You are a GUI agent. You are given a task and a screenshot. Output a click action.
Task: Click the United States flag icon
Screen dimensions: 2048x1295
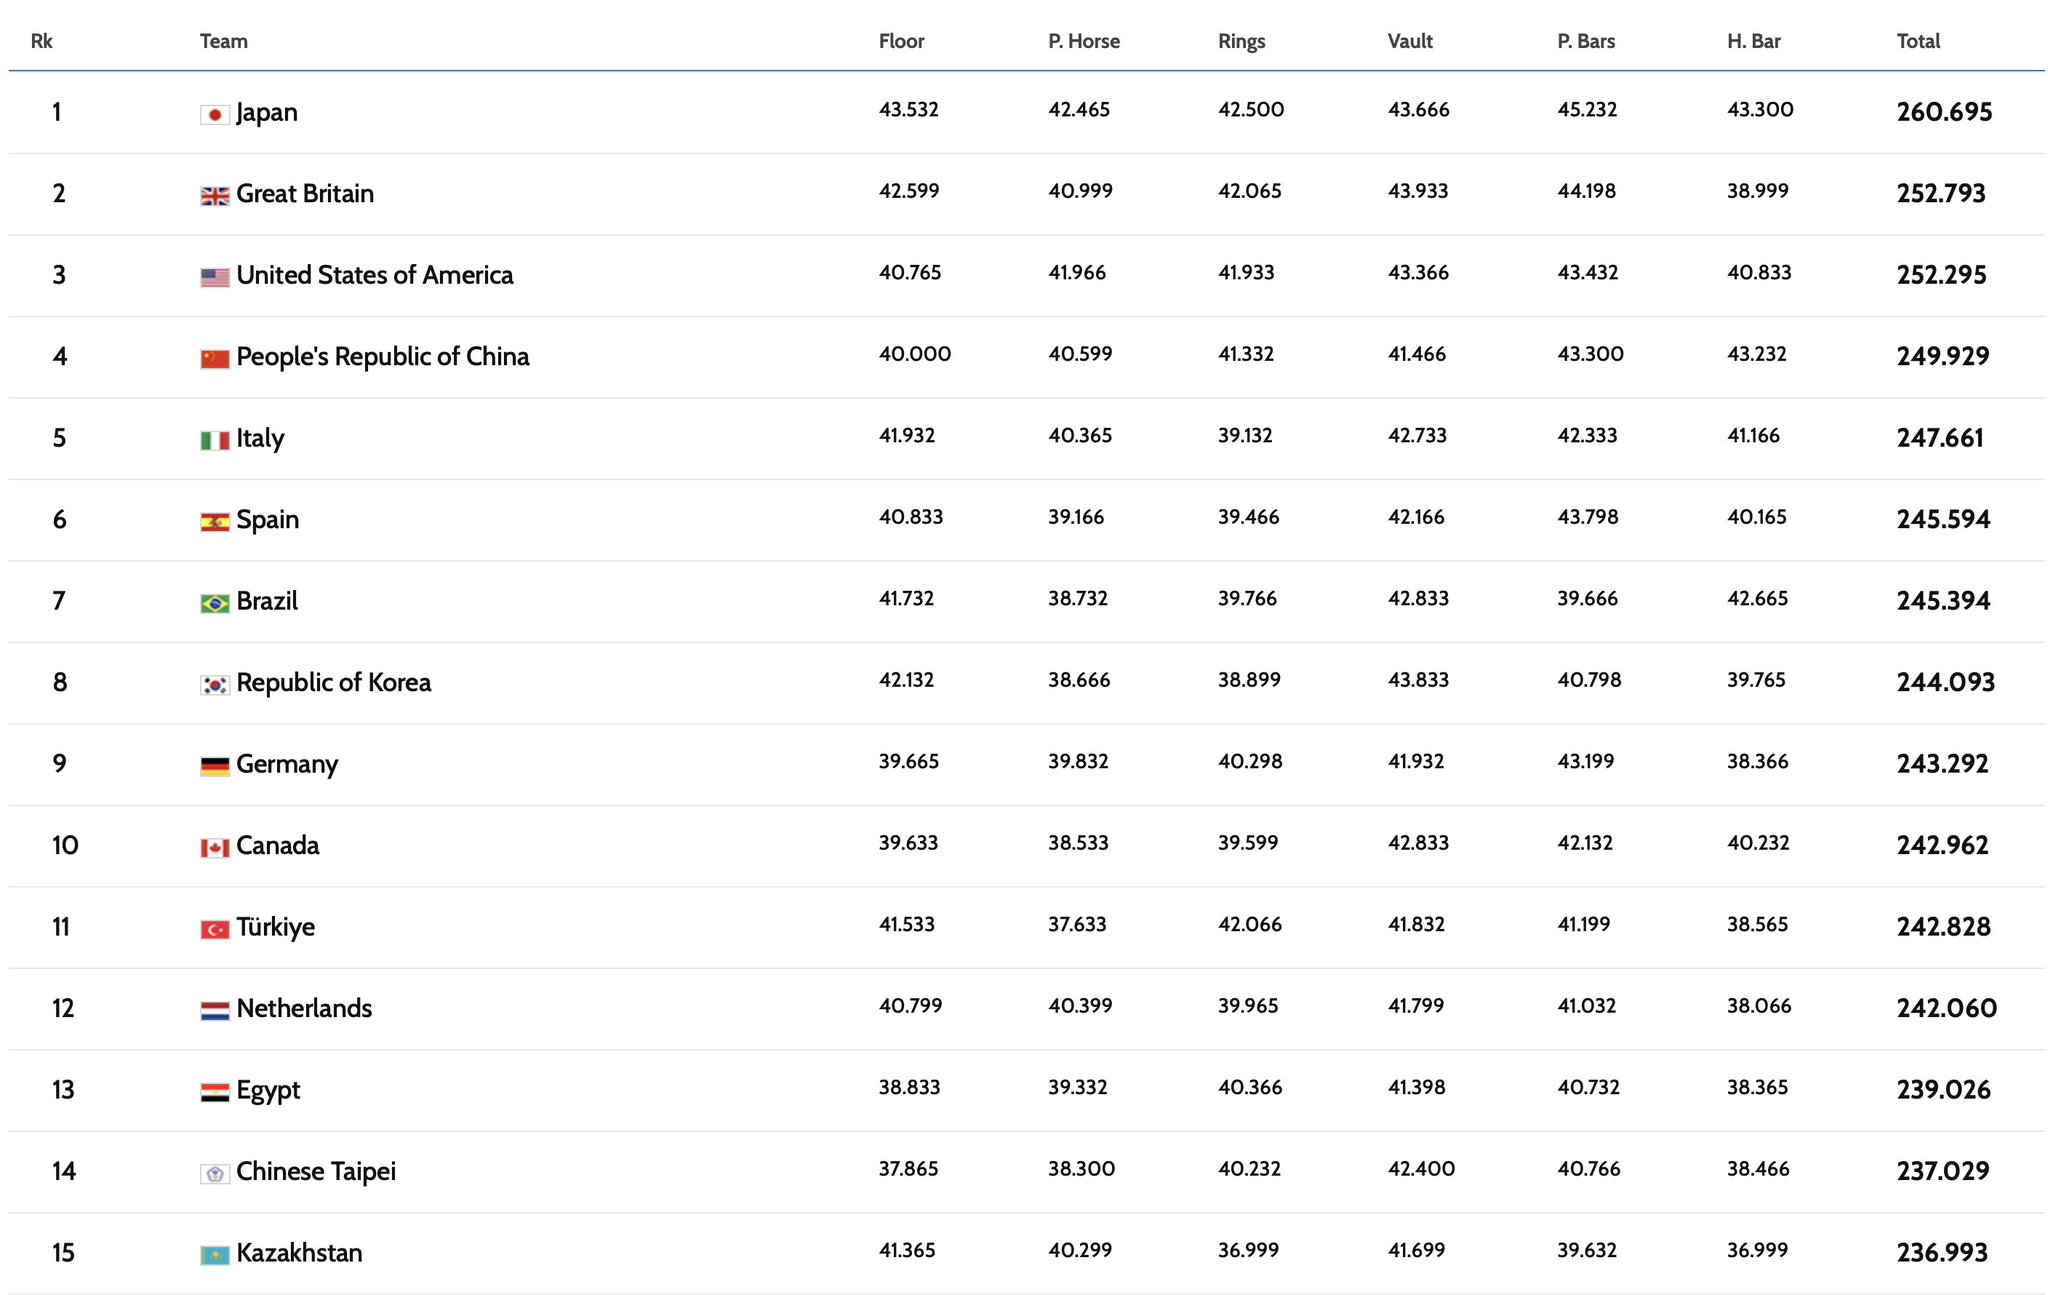214,277
